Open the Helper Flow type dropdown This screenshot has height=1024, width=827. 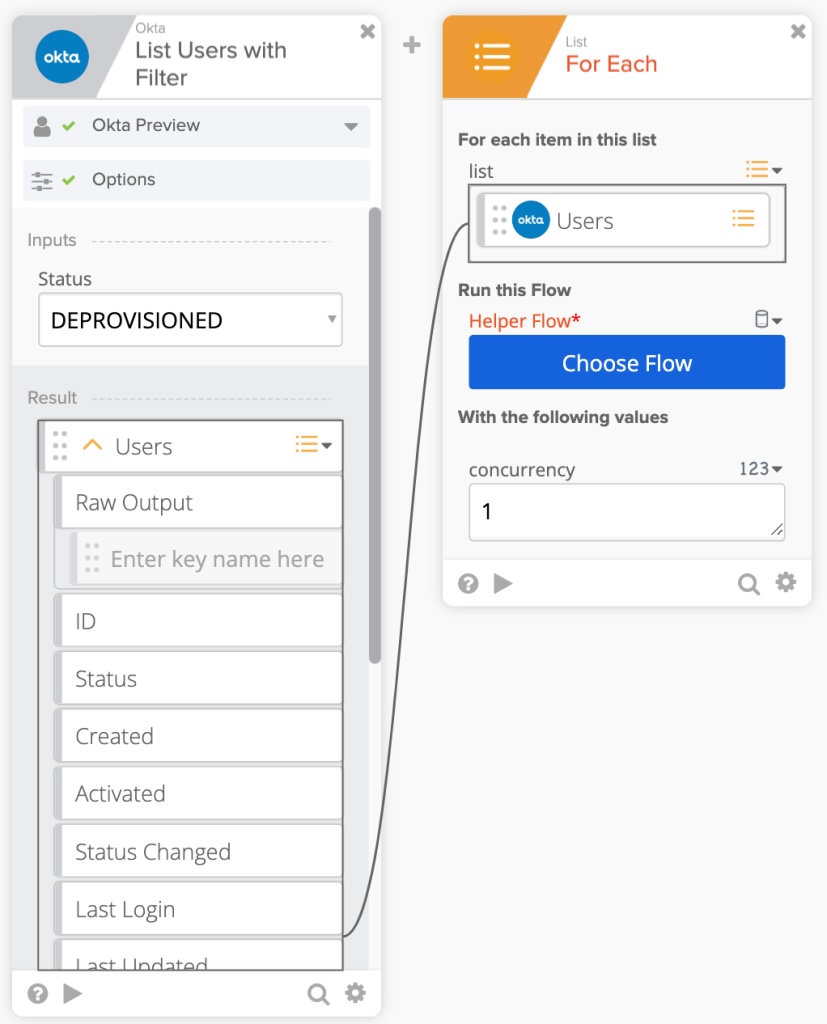pos(767,320)
